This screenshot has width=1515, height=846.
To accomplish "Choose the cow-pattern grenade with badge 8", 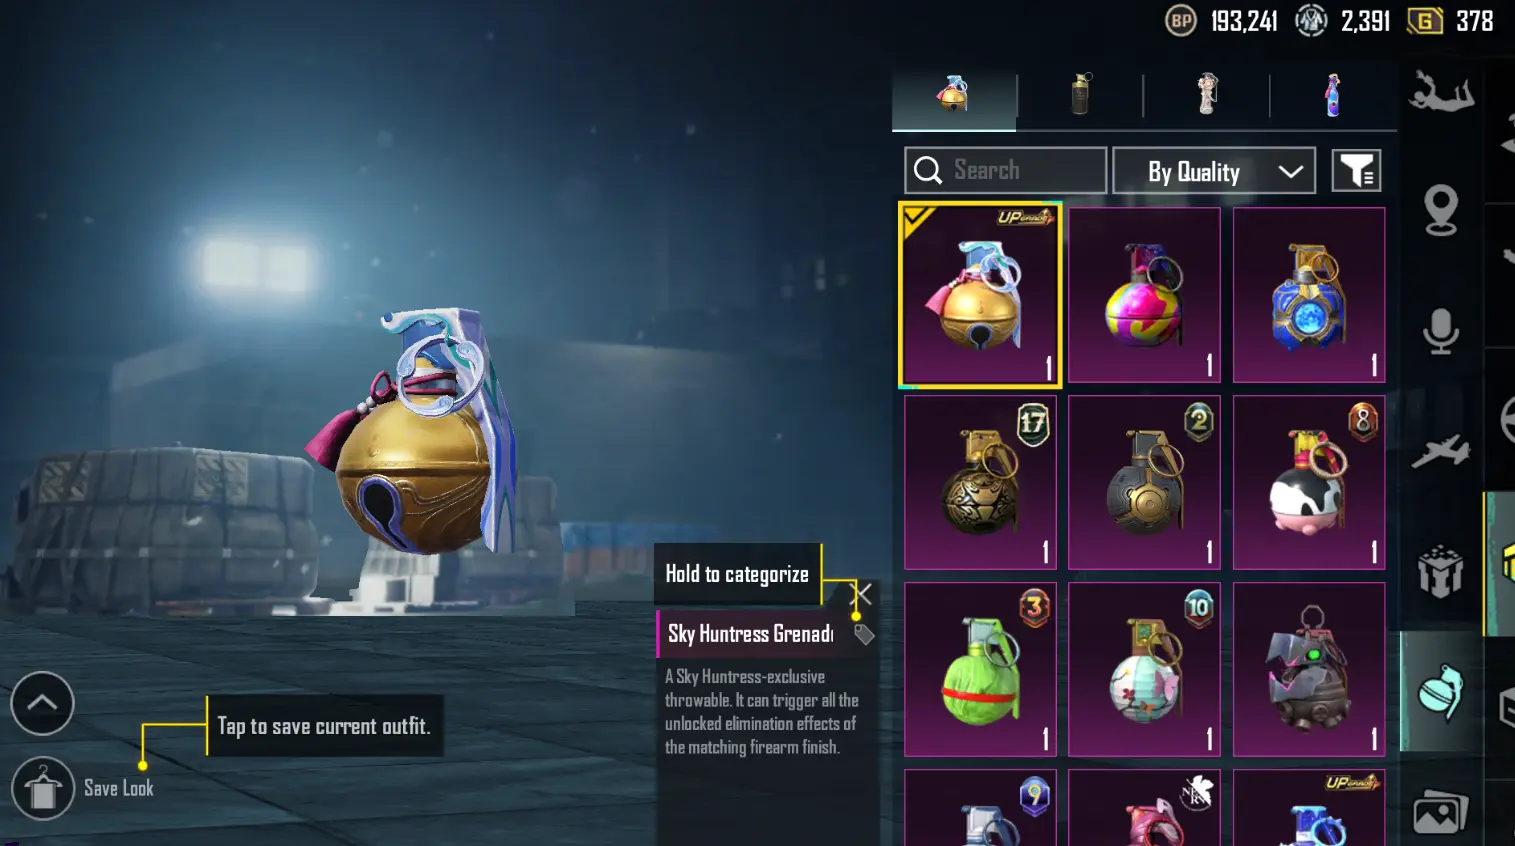I will 1309,482.
